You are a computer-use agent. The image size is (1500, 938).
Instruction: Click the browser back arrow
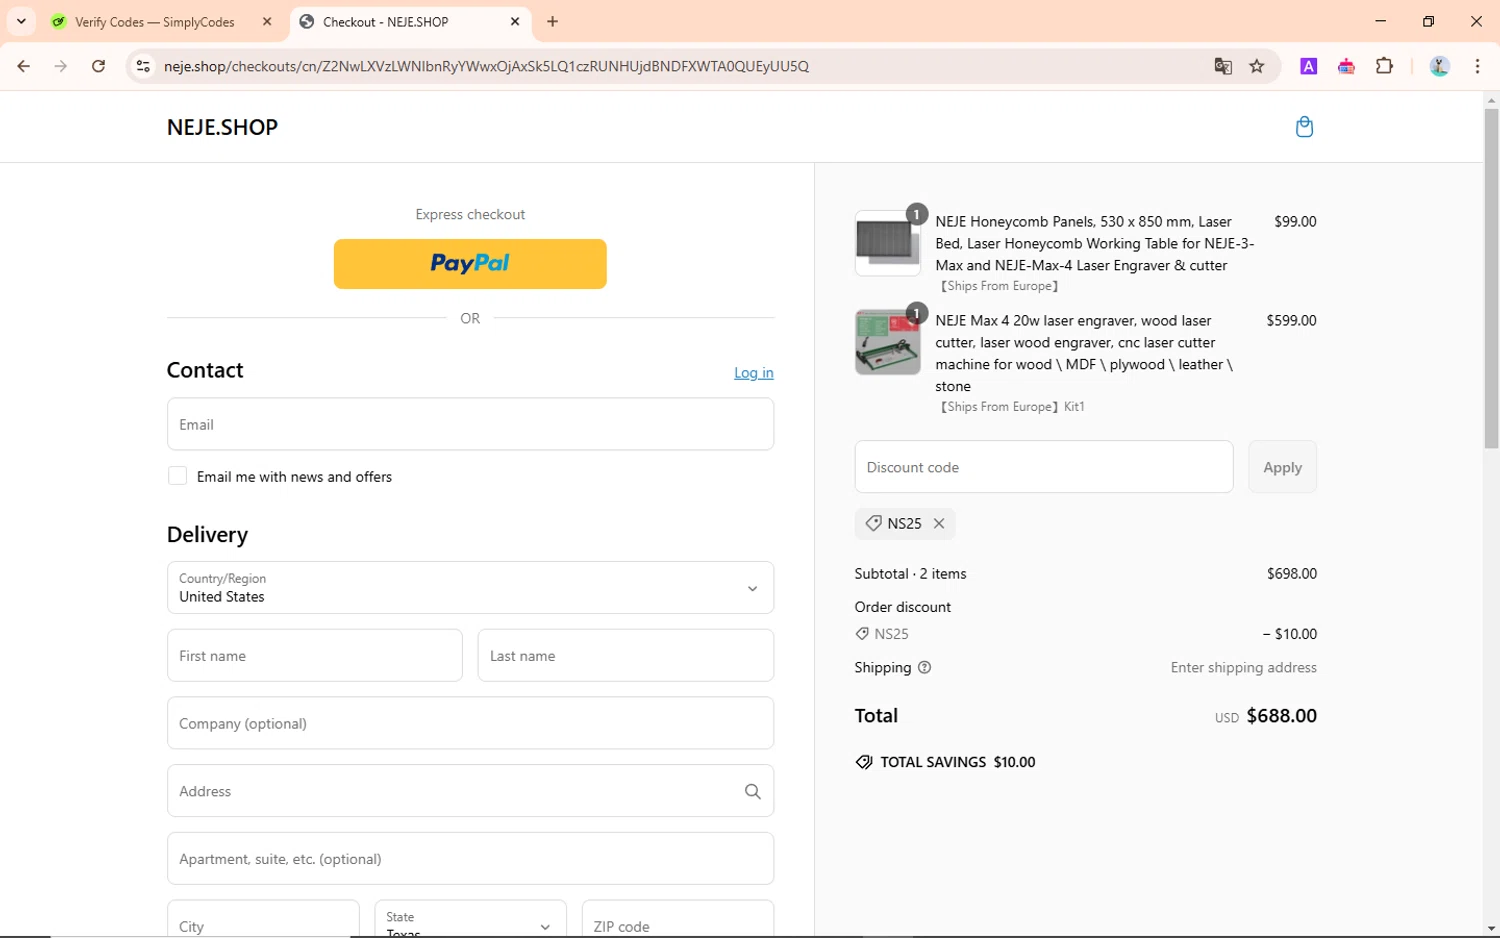(x=24, y=66)
